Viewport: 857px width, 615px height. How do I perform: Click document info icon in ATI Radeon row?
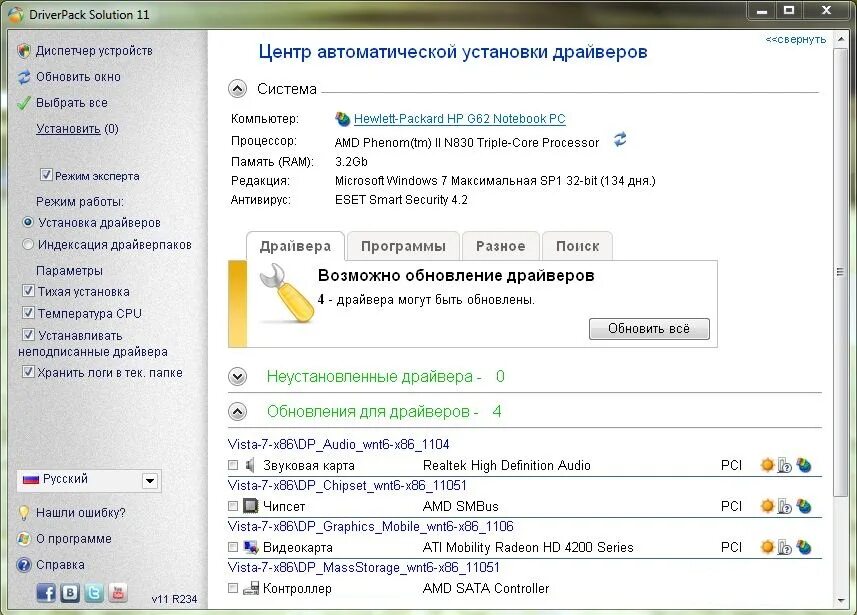pyautogui.click(x=785, y=548)
